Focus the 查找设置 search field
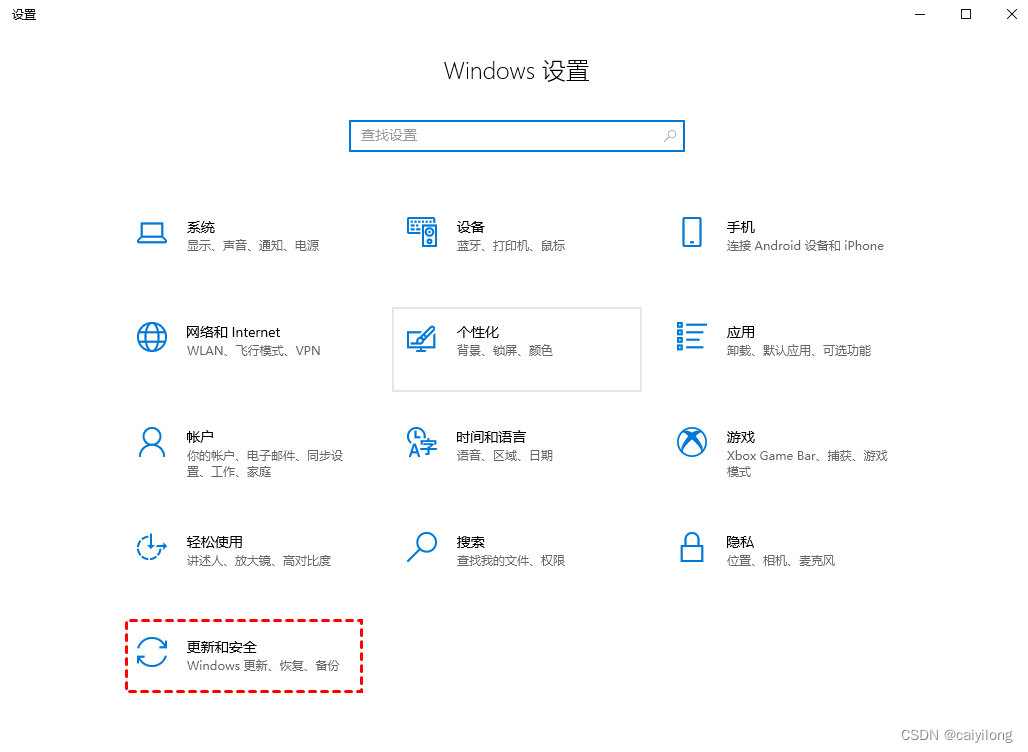This screenshot has height=752, width=1028. click(x=517, y=136)
